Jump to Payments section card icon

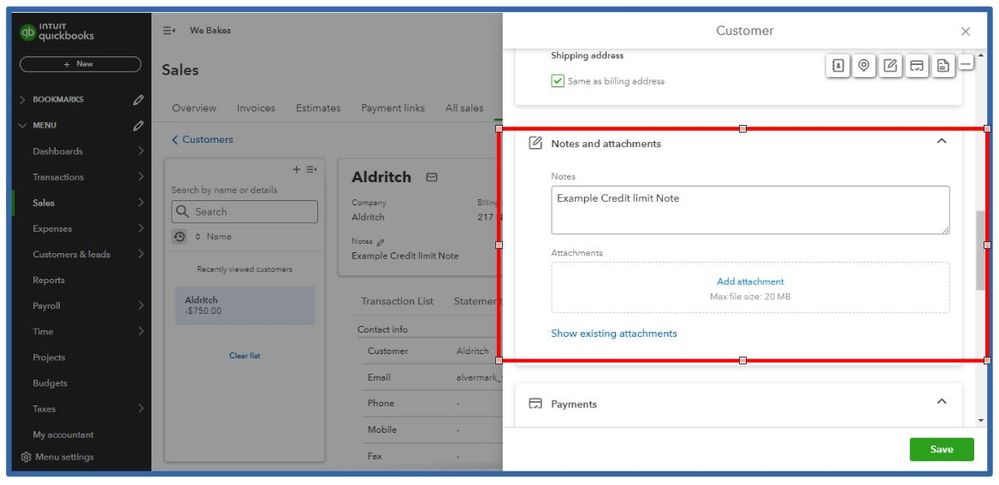[x=917, y=66]
